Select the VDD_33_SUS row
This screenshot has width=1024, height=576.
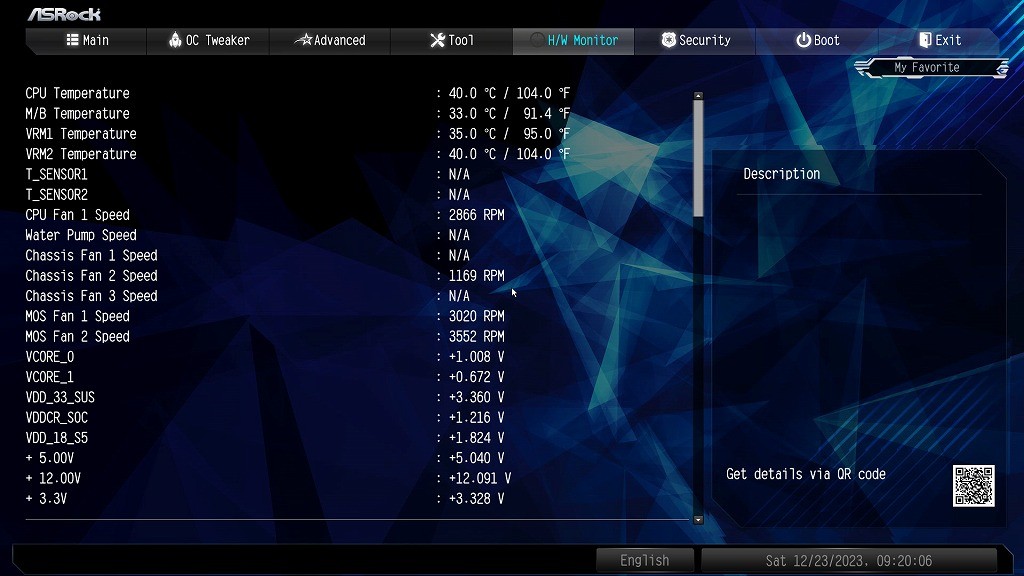tap(265, 397)
